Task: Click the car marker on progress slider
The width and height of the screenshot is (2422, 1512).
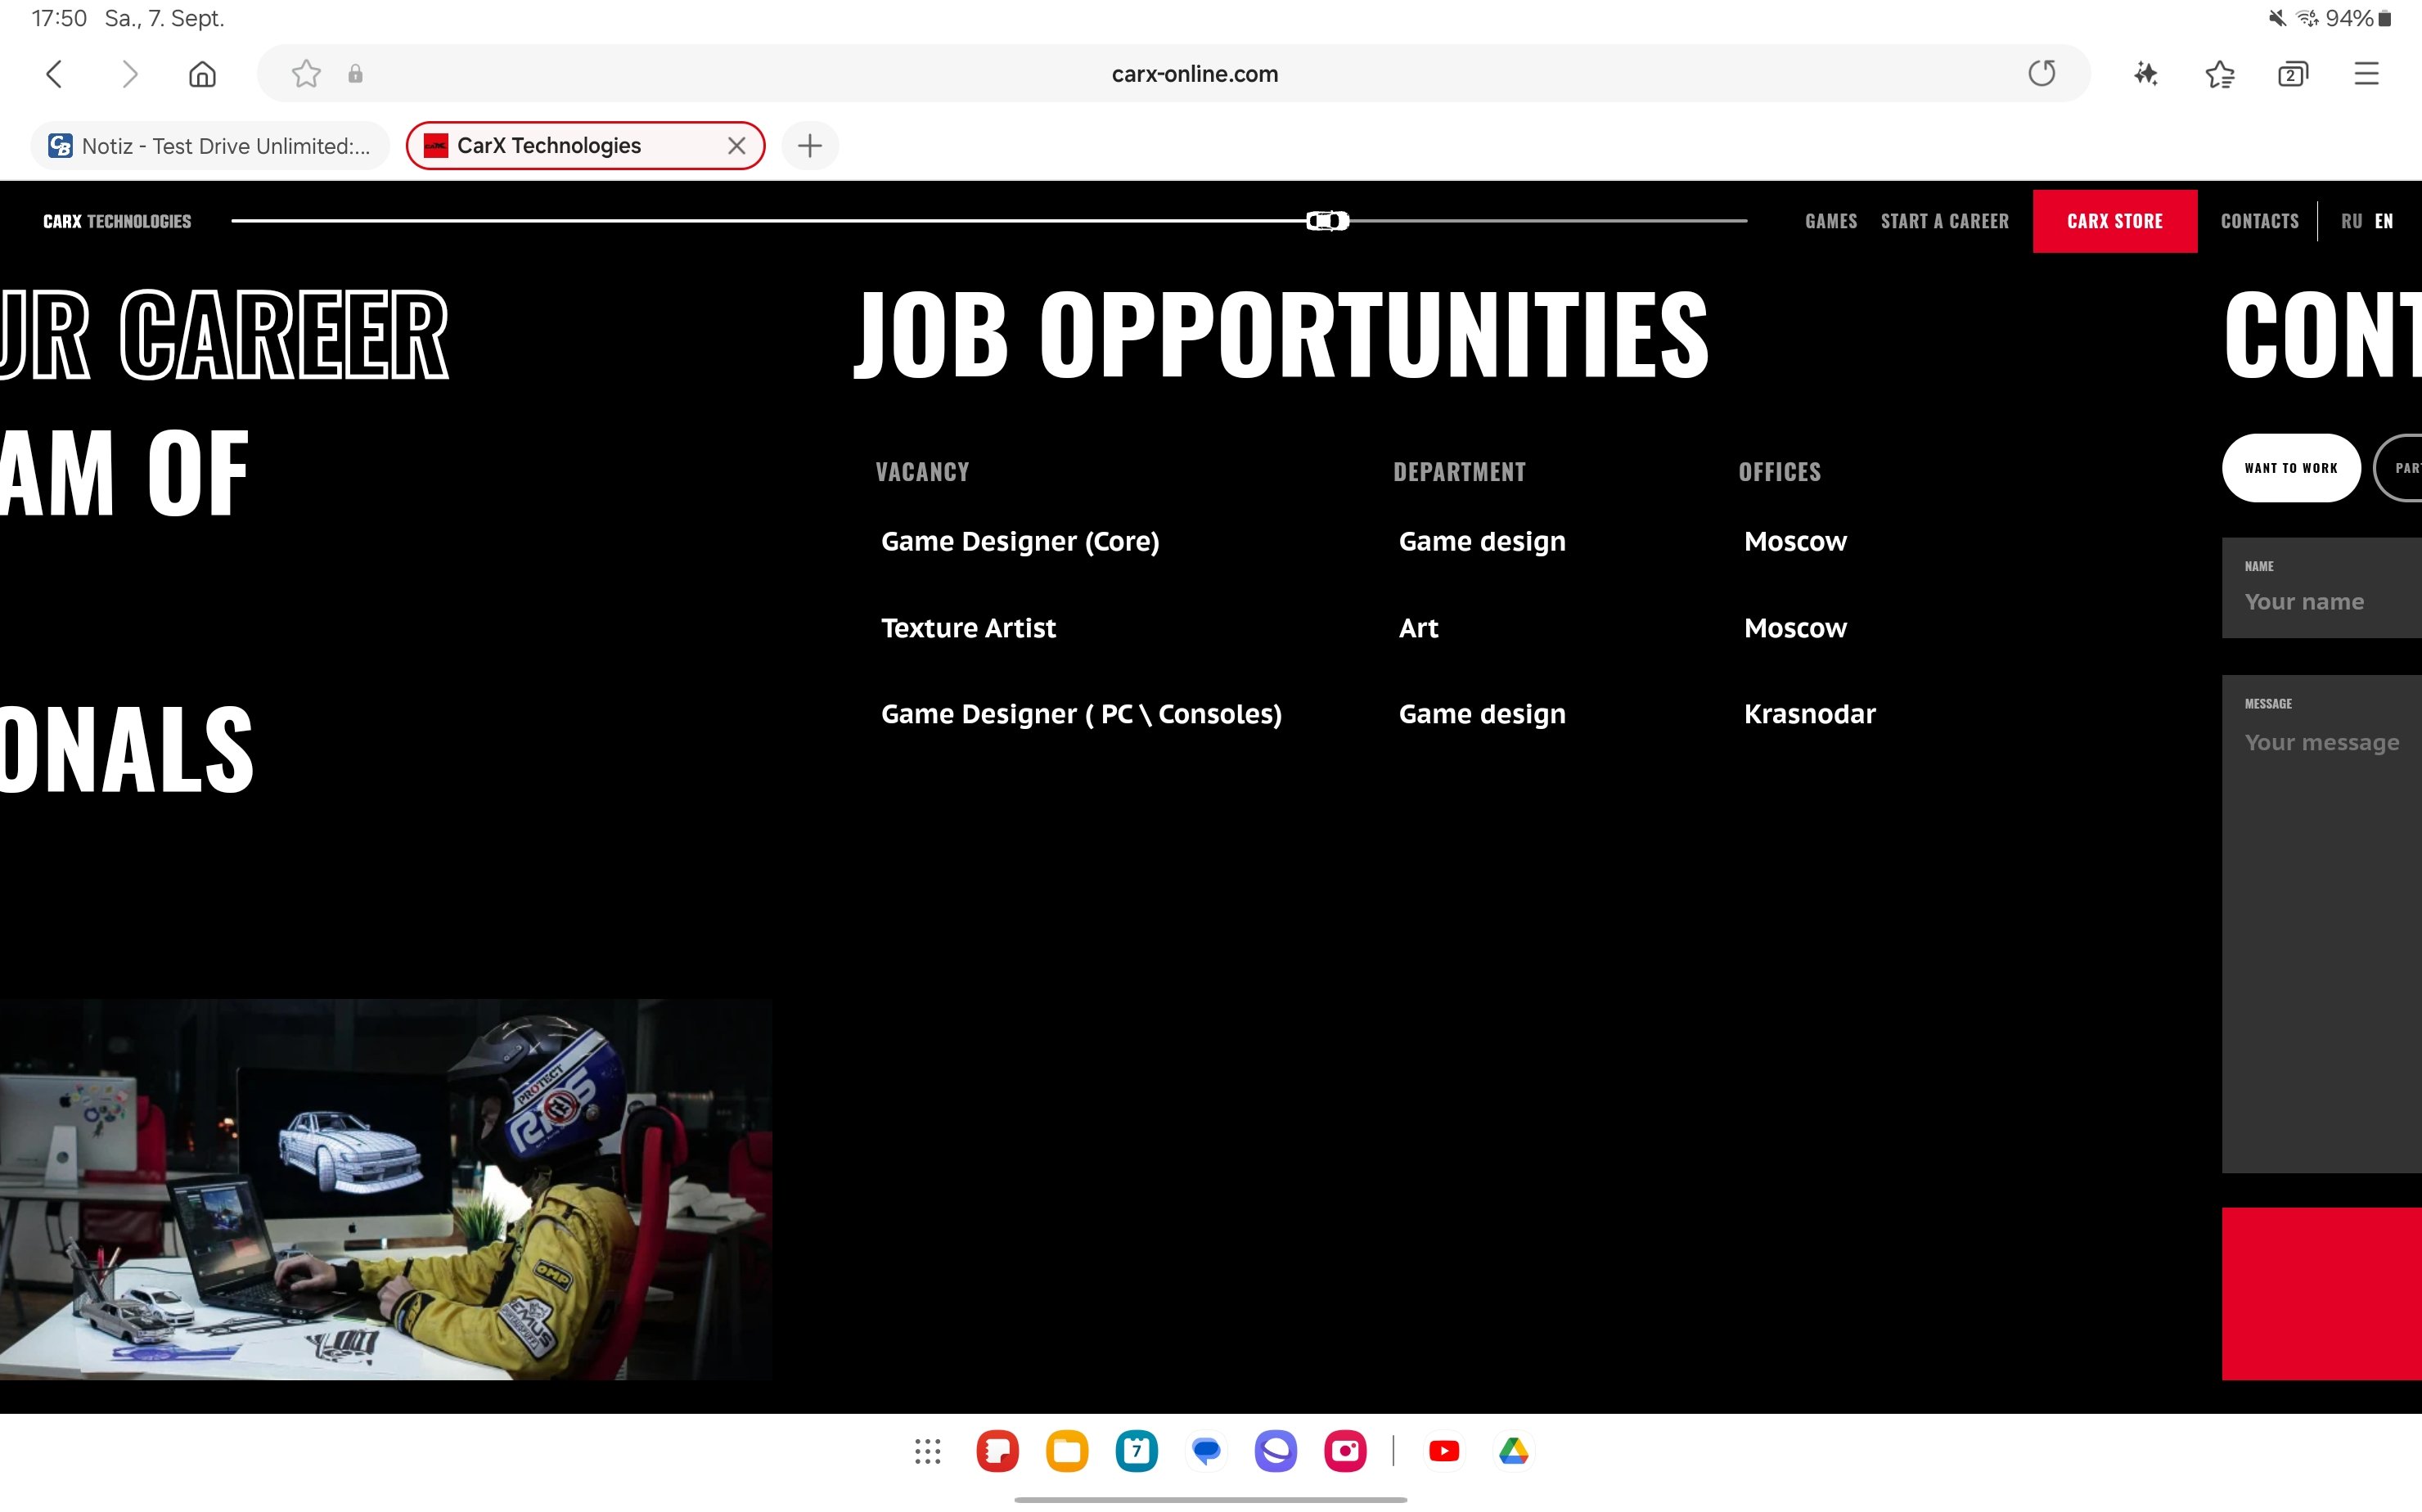Action: click(x=1327, y=221)
